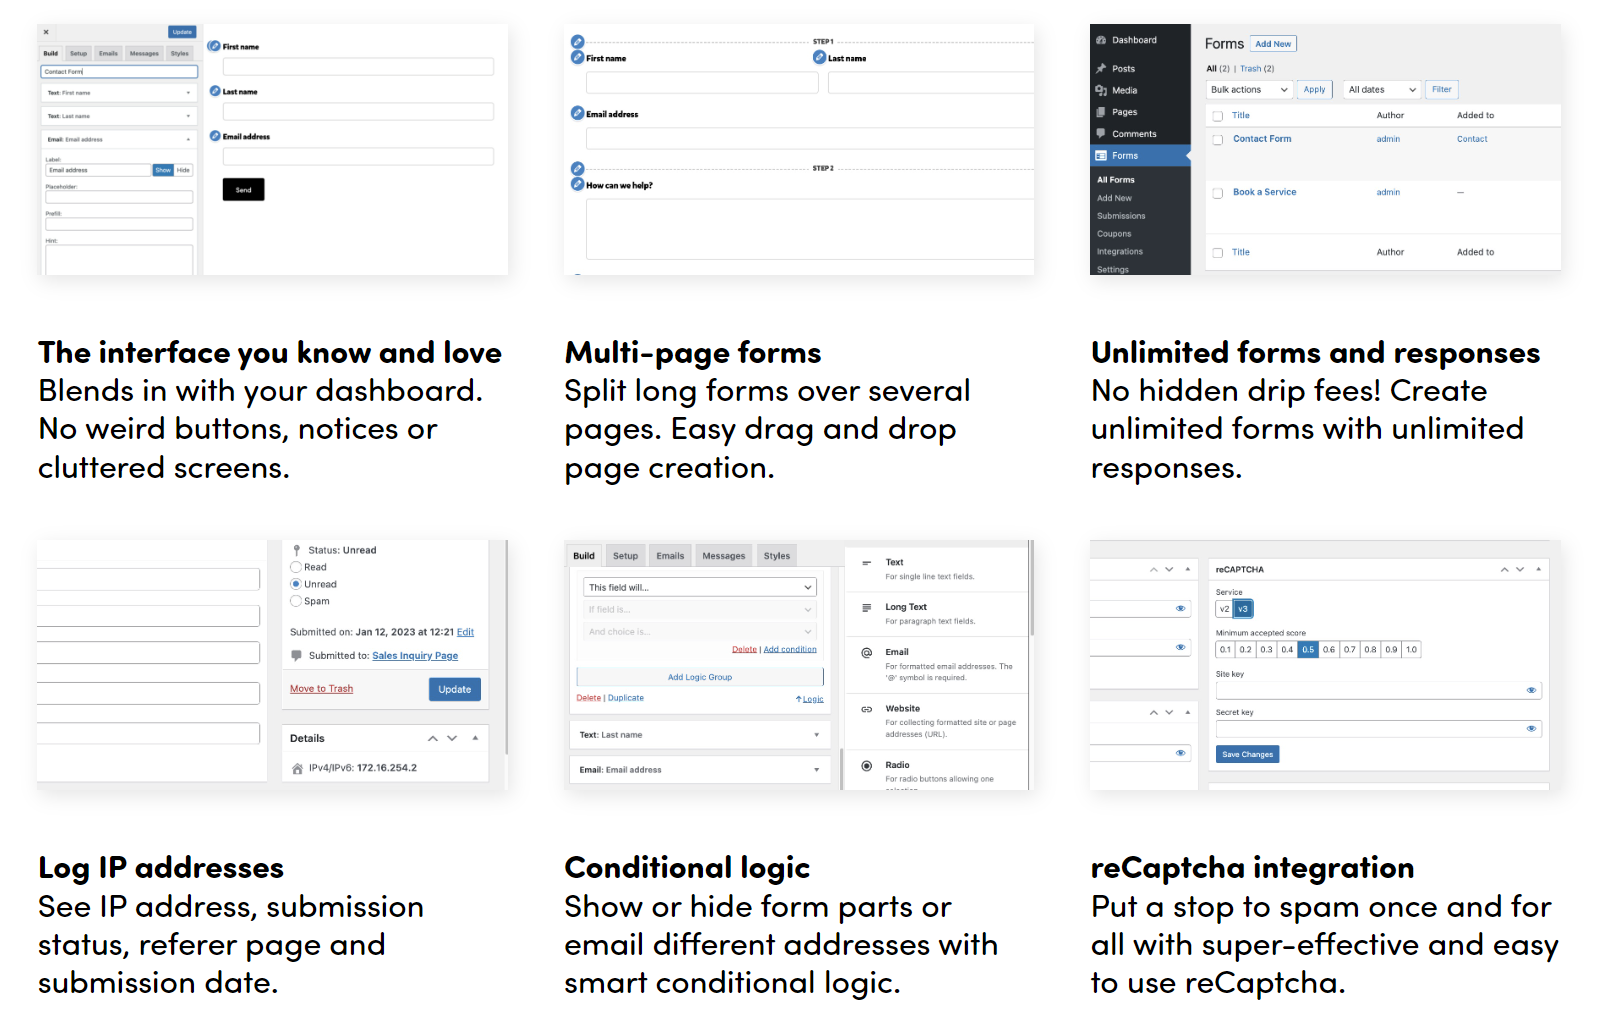Open the Submissions menu item
Screen dimensions: 1609x1027
(1121, 216)
